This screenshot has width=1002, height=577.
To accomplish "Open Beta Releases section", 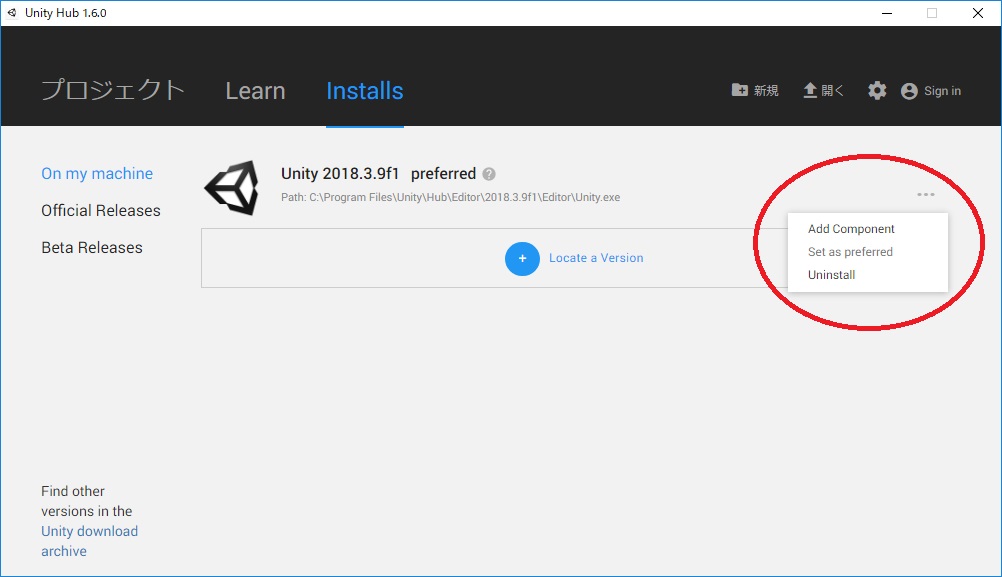I will coord(92,248).
